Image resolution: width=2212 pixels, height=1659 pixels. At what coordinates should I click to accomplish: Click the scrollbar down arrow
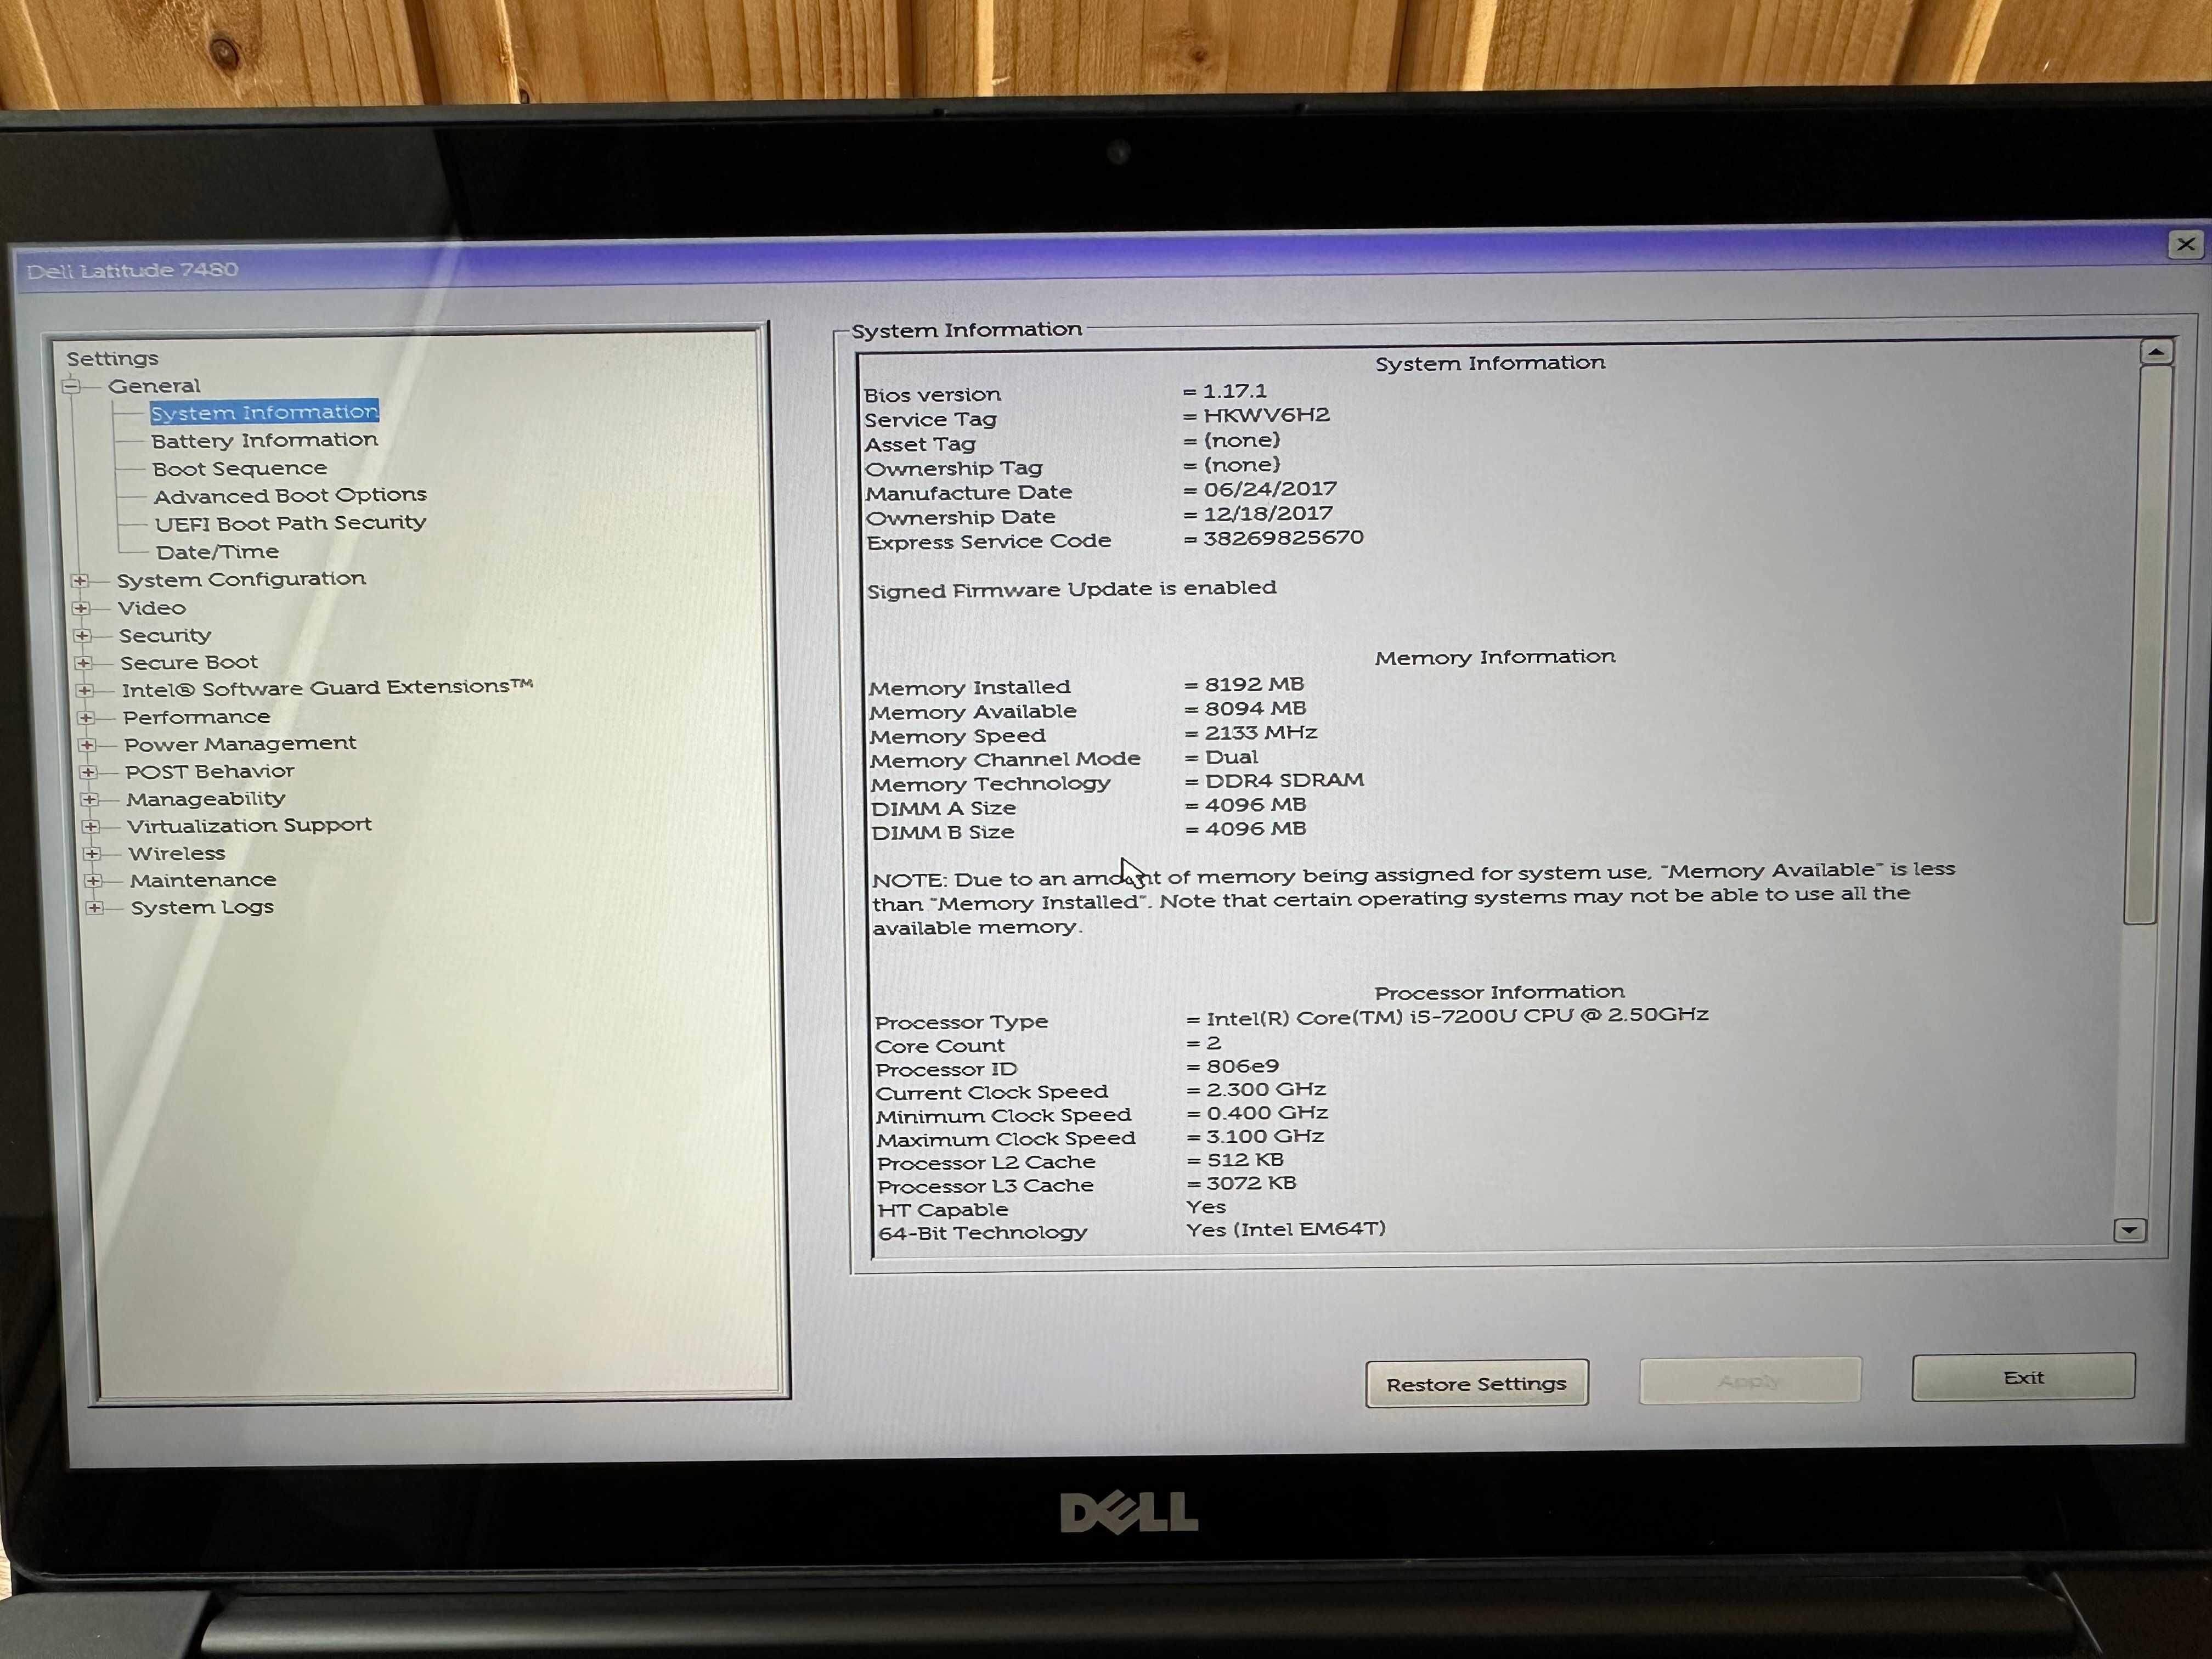tap(2129, 1230)
